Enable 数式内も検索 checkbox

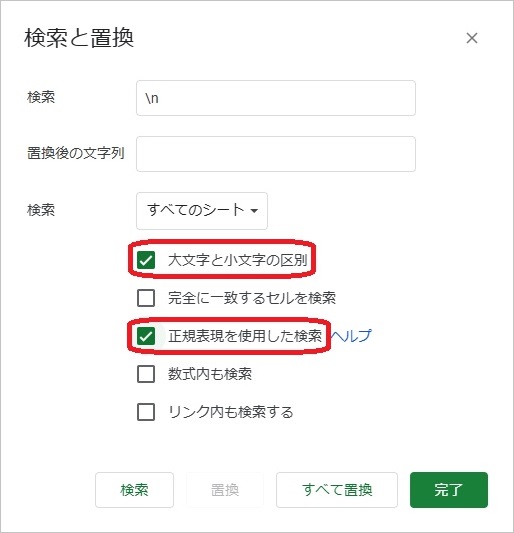[146, 374]
